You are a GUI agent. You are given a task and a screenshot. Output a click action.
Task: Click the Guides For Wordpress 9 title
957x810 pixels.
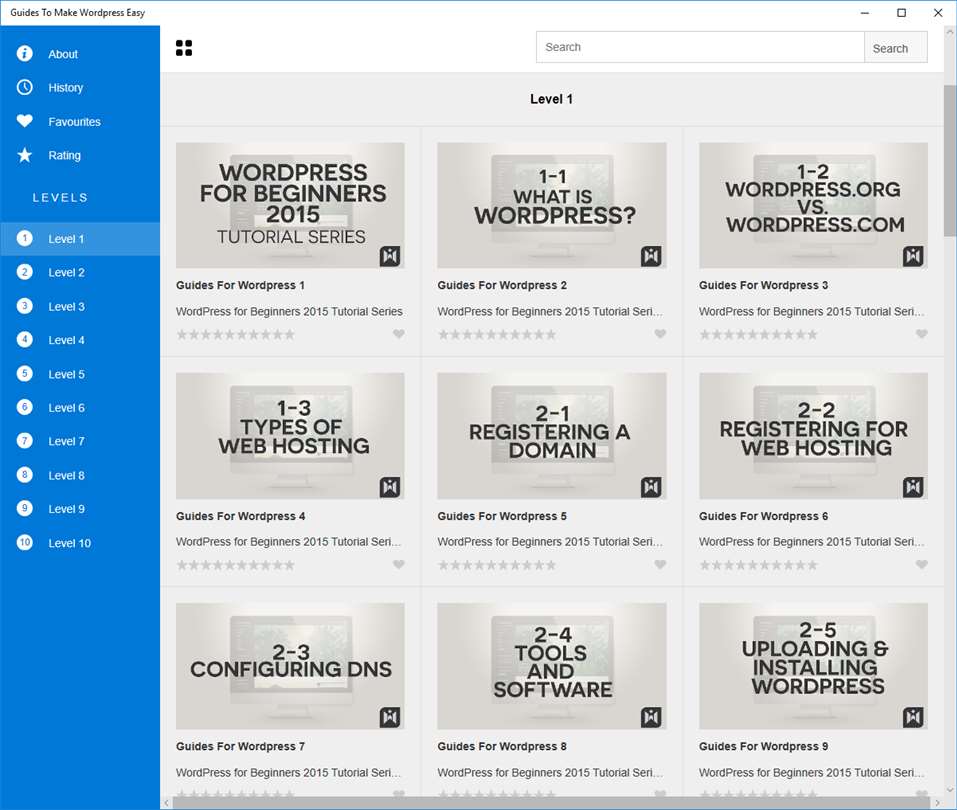[x=764, y=747]
